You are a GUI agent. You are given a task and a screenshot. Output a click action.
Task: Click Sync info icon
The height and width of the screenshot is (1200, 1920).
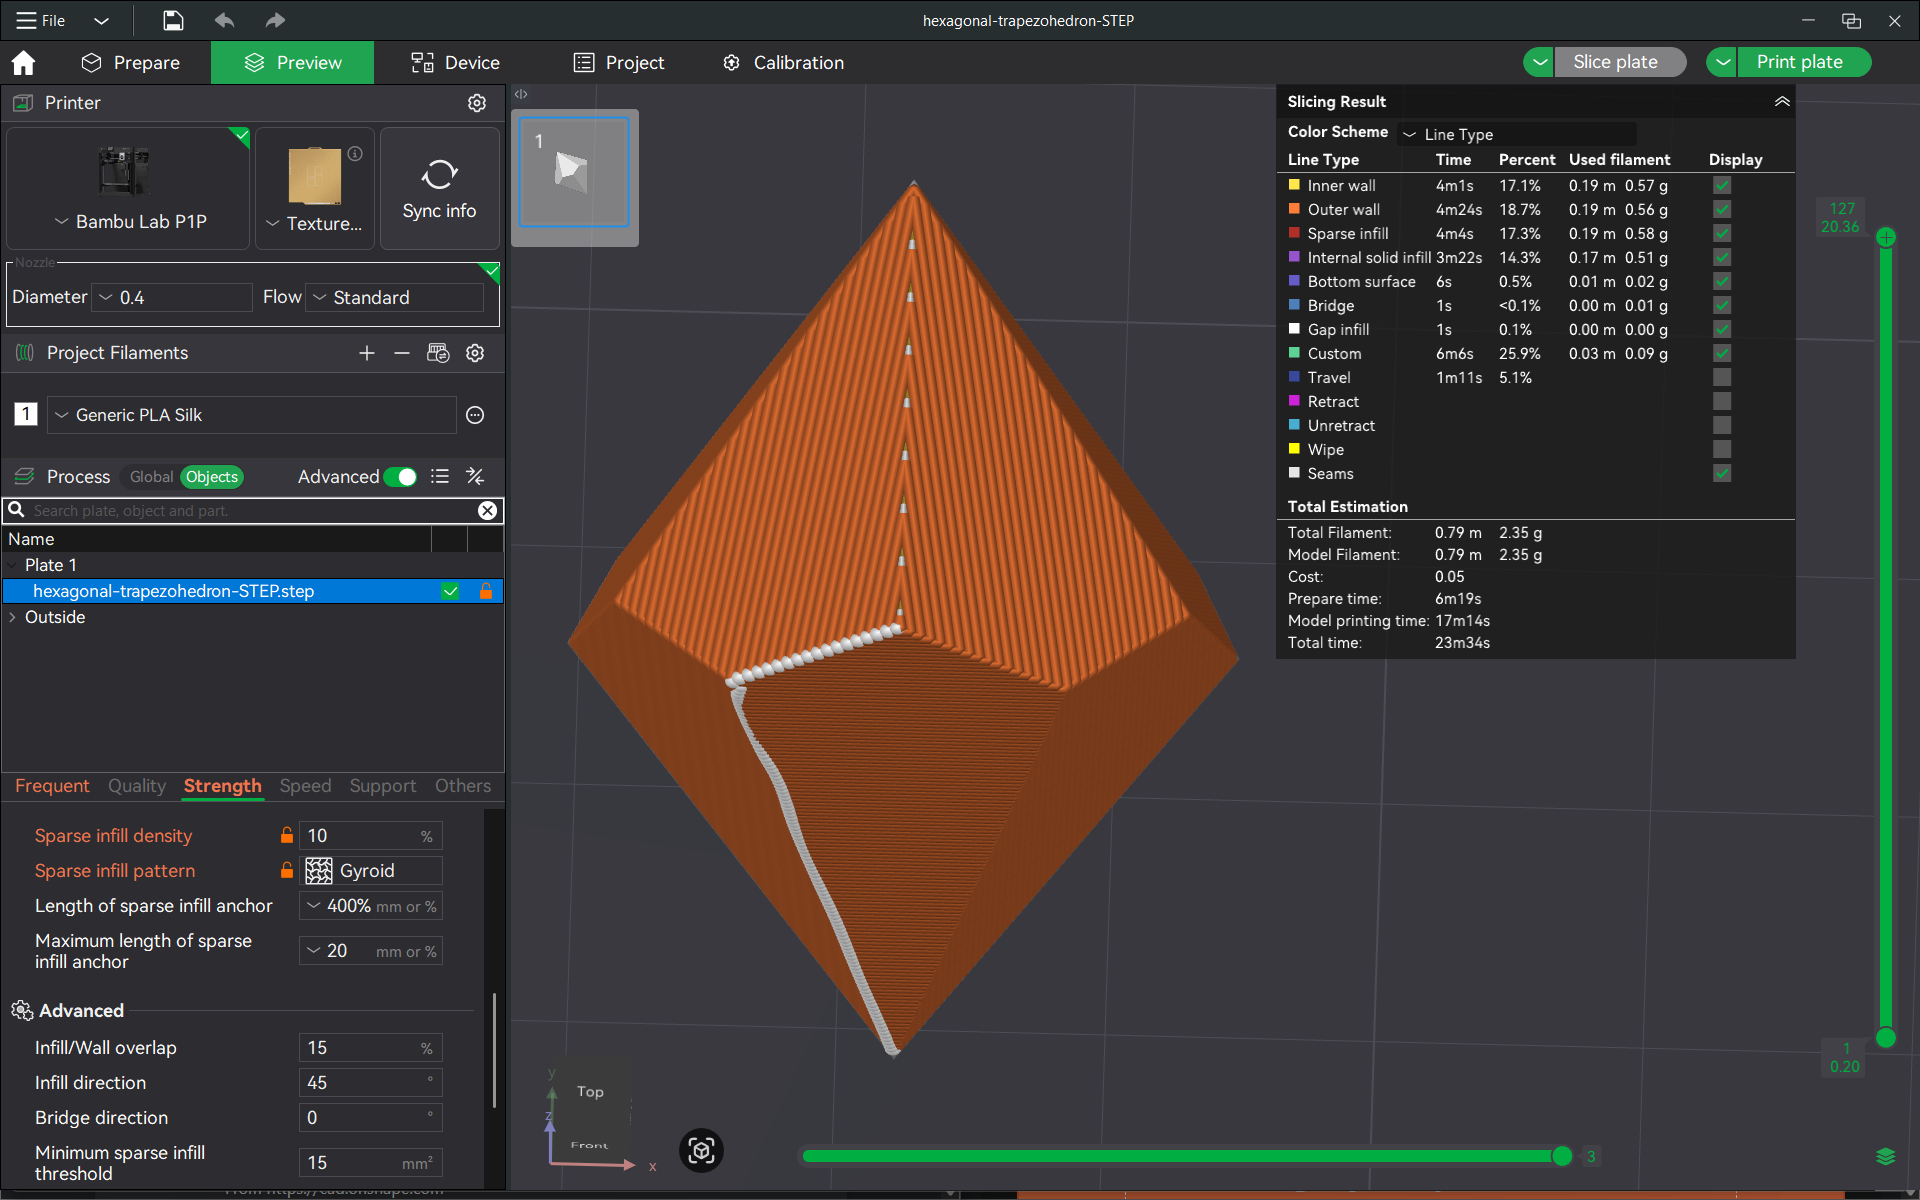click(440, 174)
